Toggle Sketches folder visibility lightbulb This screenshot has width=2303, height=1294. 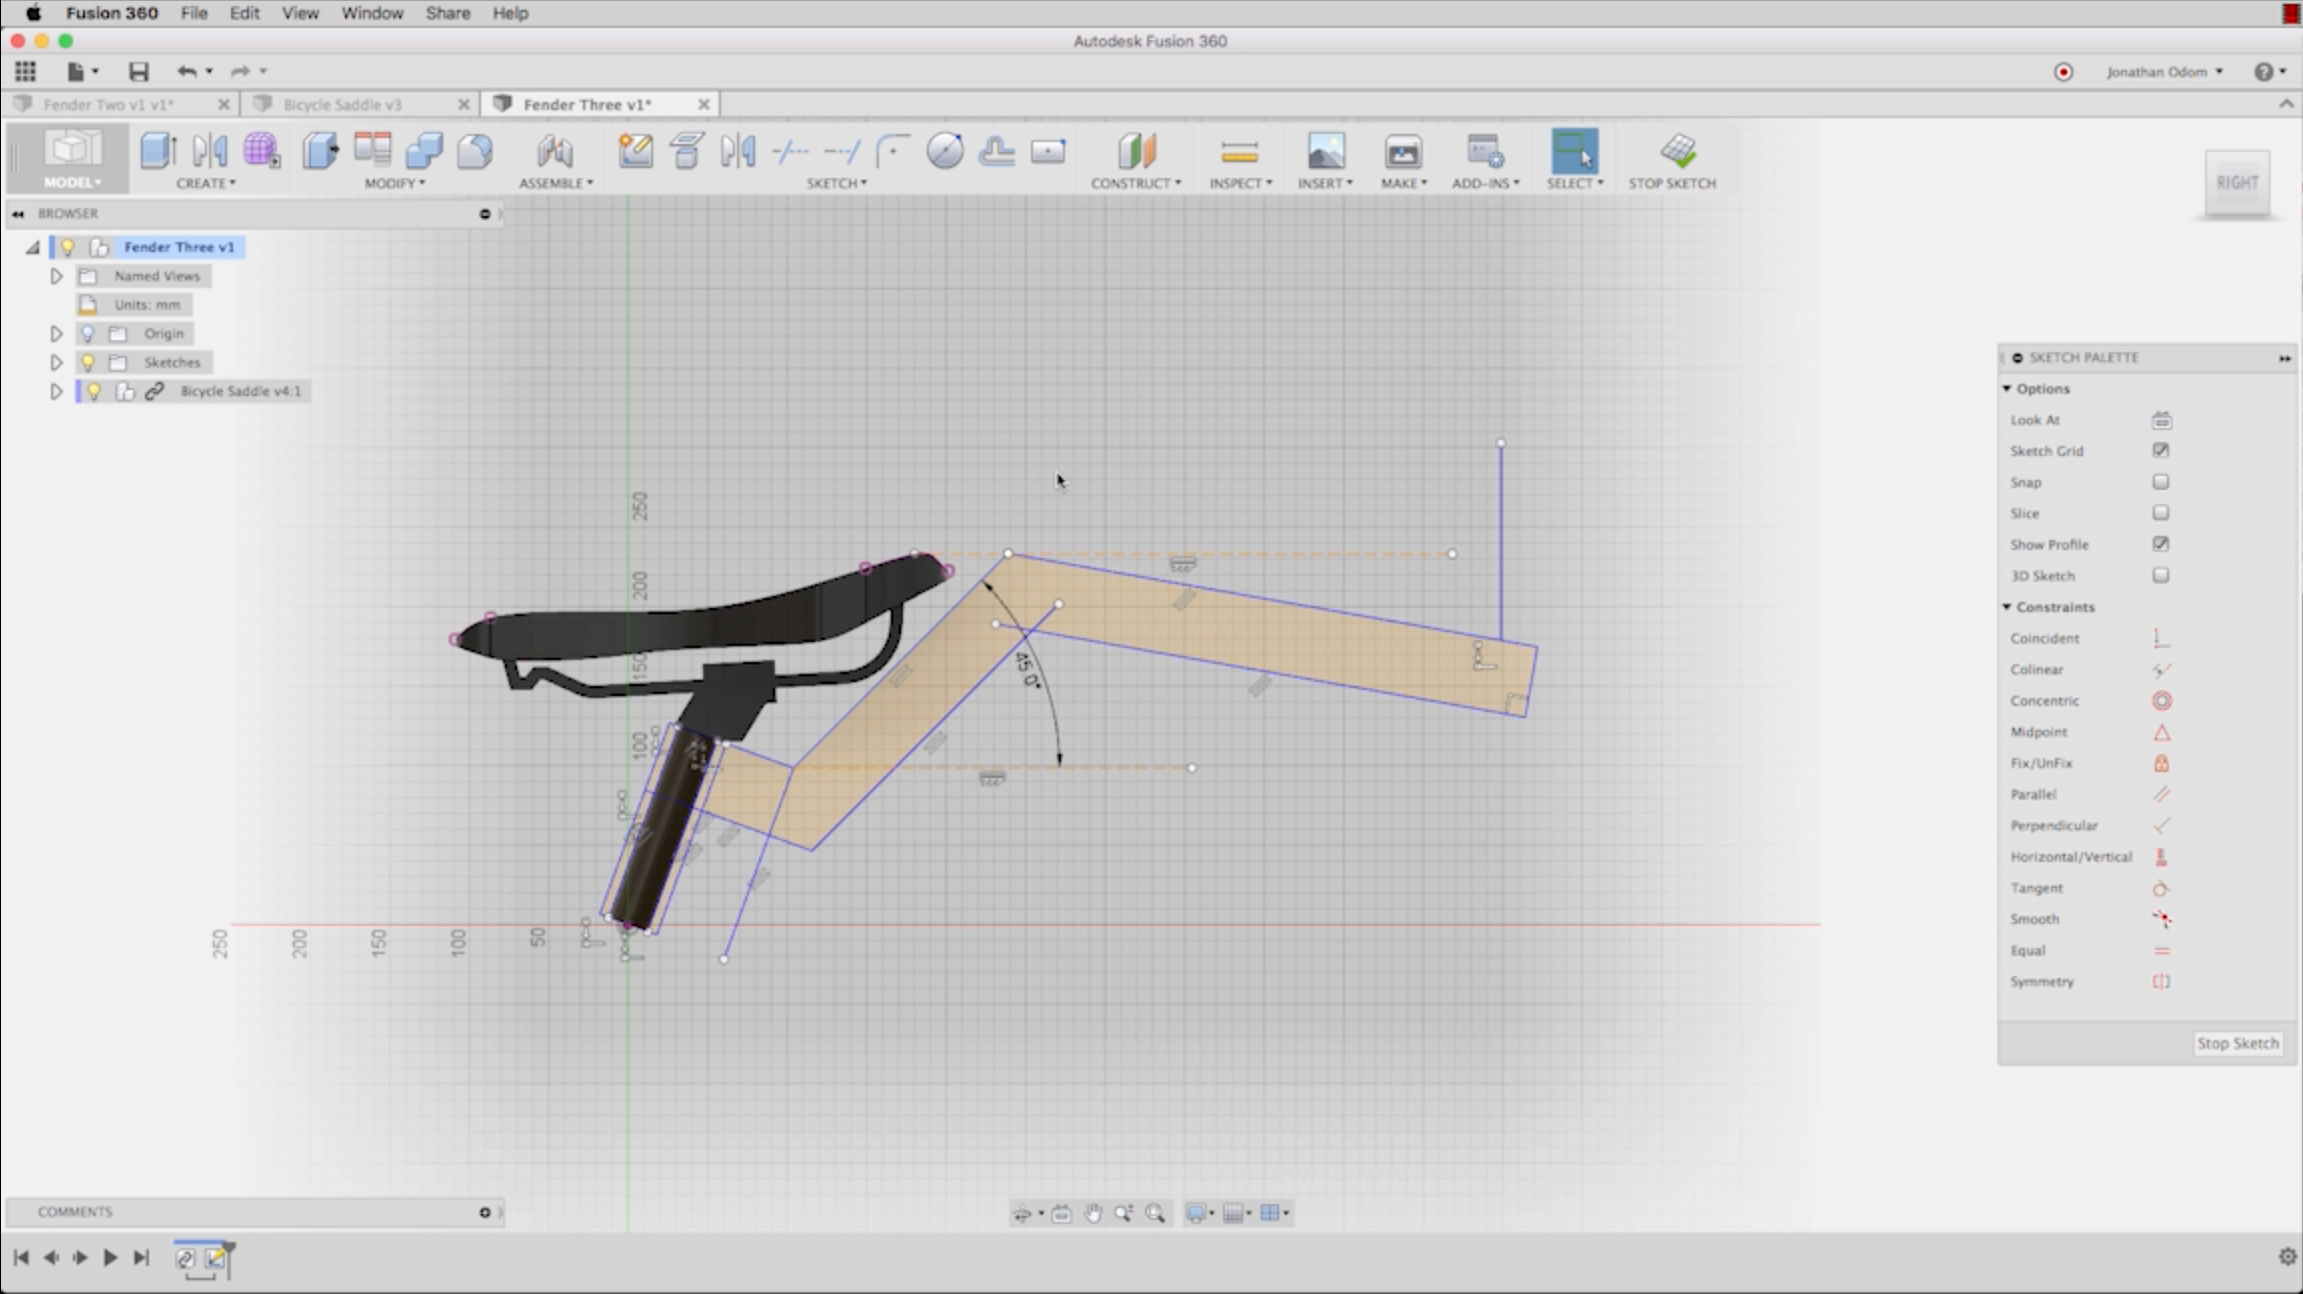(88, 362)
